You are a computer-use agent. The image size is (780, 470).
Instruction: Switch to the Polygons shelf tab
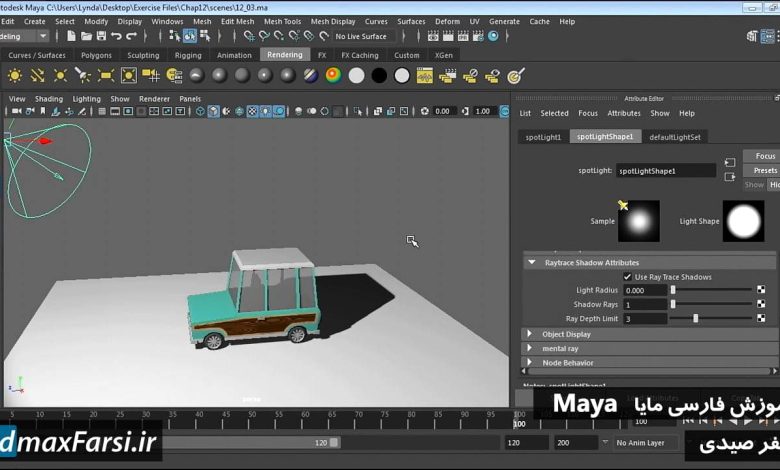97,55
